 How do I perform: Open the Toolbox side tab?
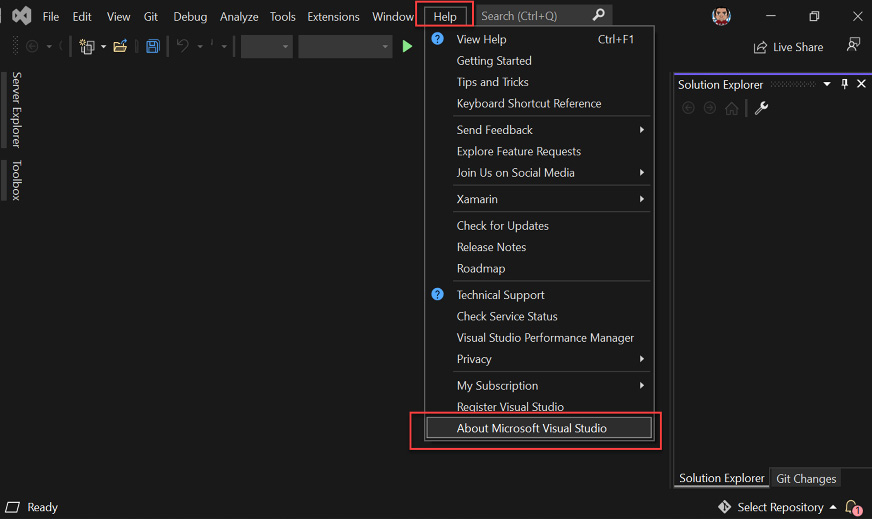(16, 180)
